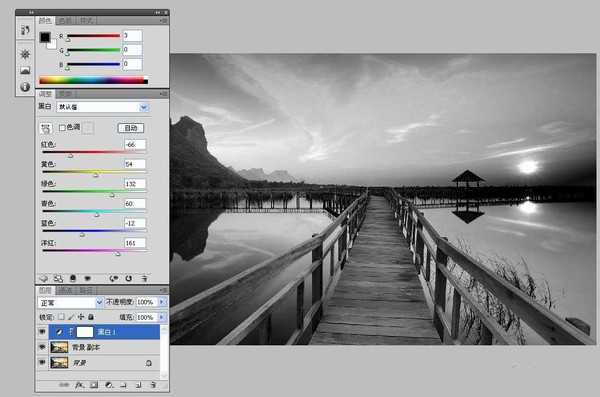The width and height of the screenshot is (600, 397).
Task: Click the black foreground color swatch
Action: coord(45,37)
